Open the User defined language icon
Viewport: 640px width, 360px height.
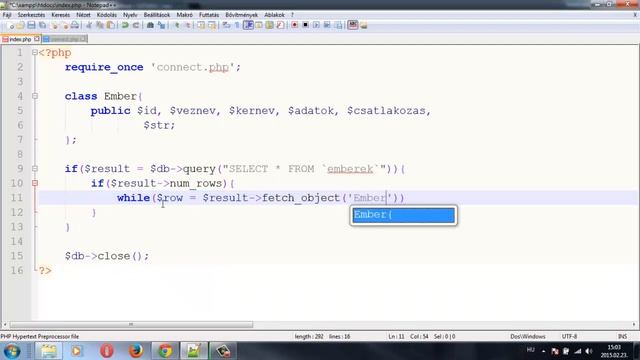(x=259, y=25)
